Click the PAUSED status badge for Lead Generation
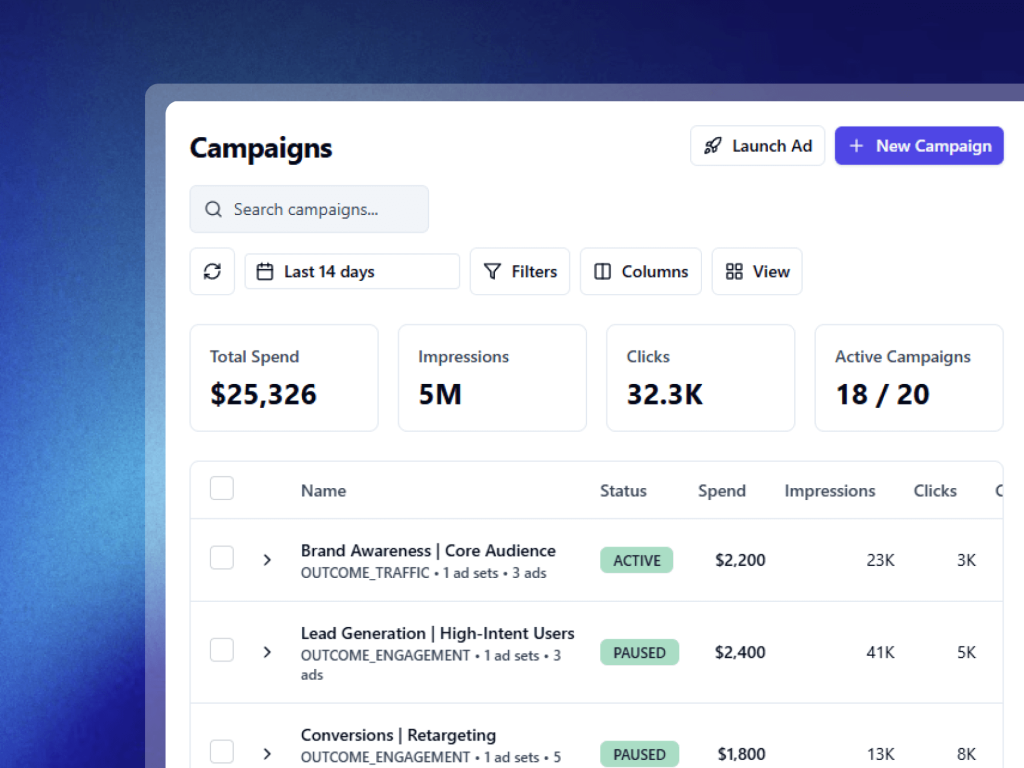 [x=639, y=653]
